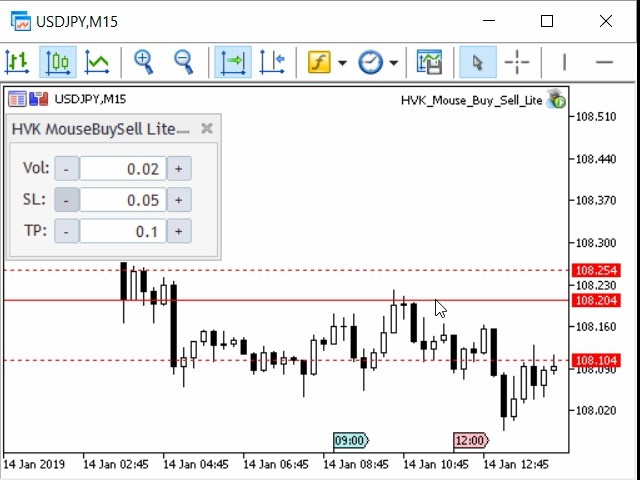Increase the TP value

[179, 231]
